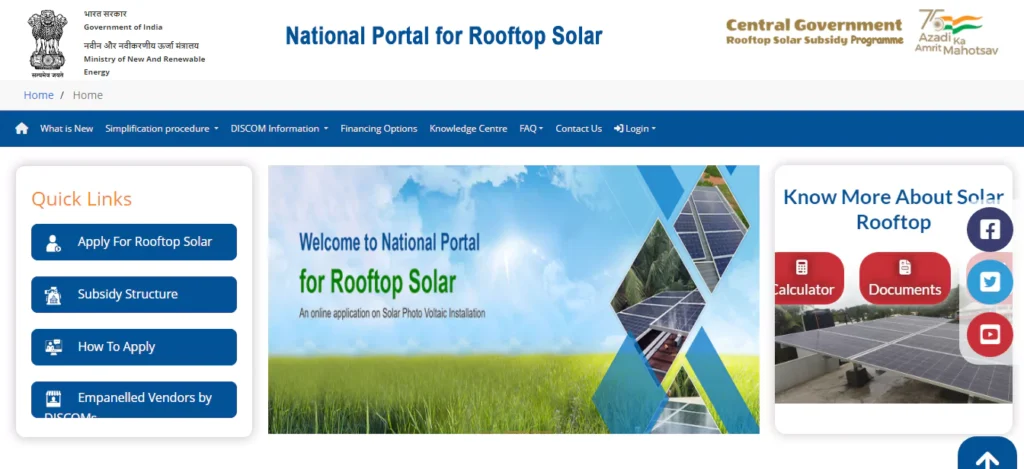Click the Apply For Rooftop Solar button
The image size is (1024, 469).
coord(134,242)
